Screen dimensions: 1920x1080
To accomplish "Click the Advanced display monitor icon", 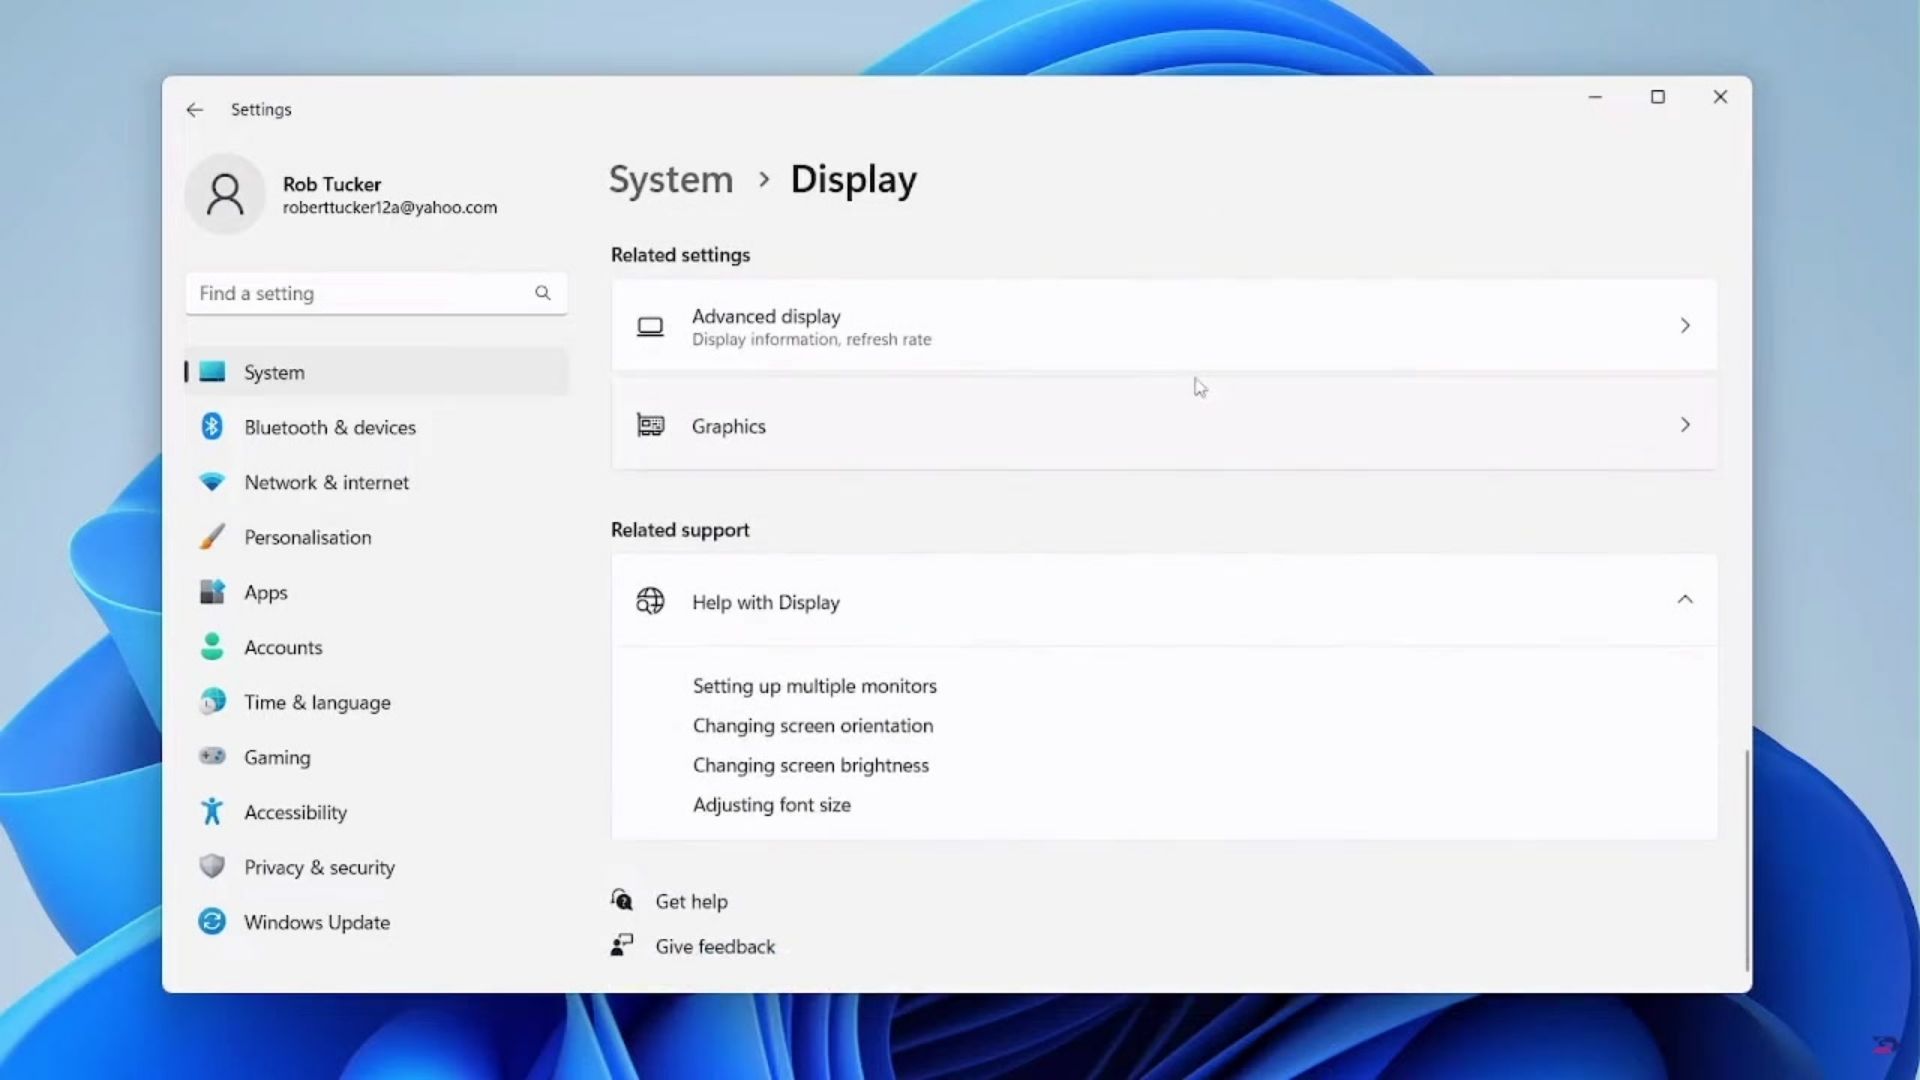I will 650,327.
